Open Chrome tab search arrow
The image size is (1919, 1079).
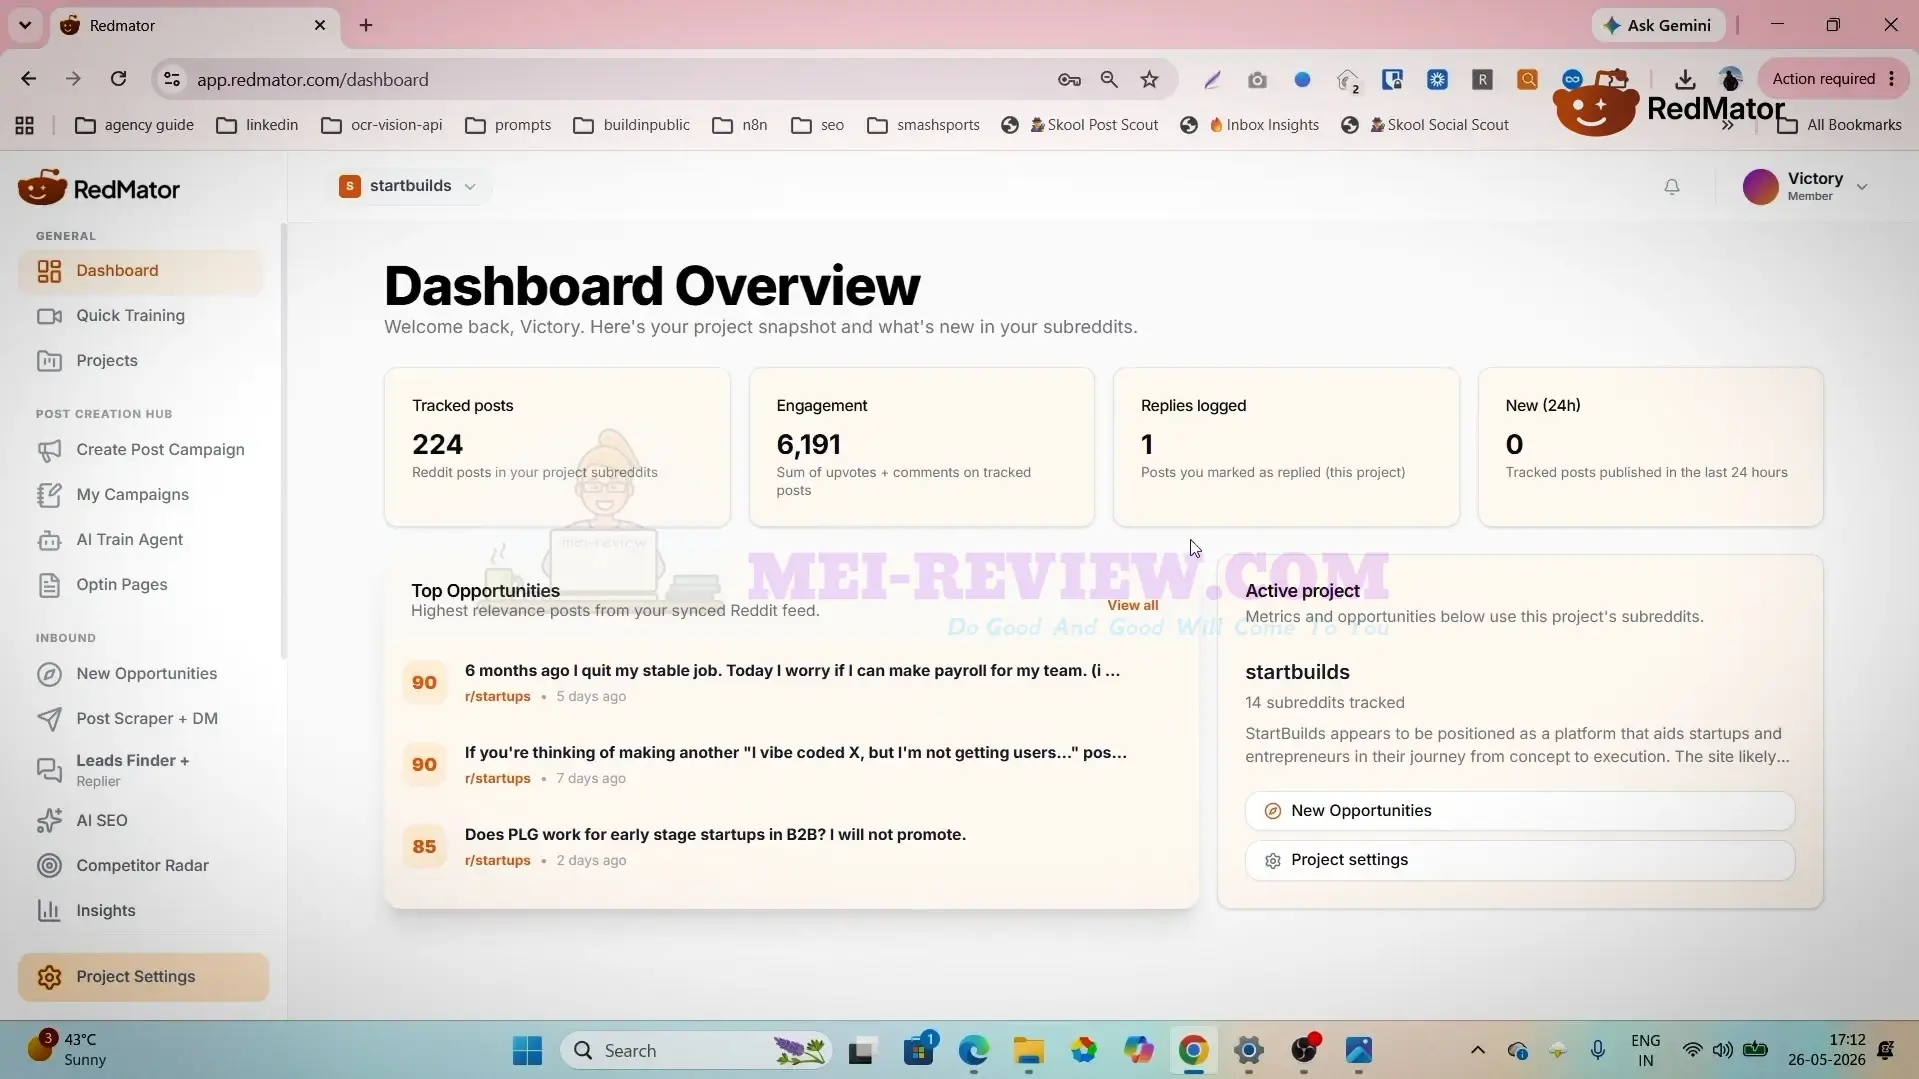pos(25,25)
